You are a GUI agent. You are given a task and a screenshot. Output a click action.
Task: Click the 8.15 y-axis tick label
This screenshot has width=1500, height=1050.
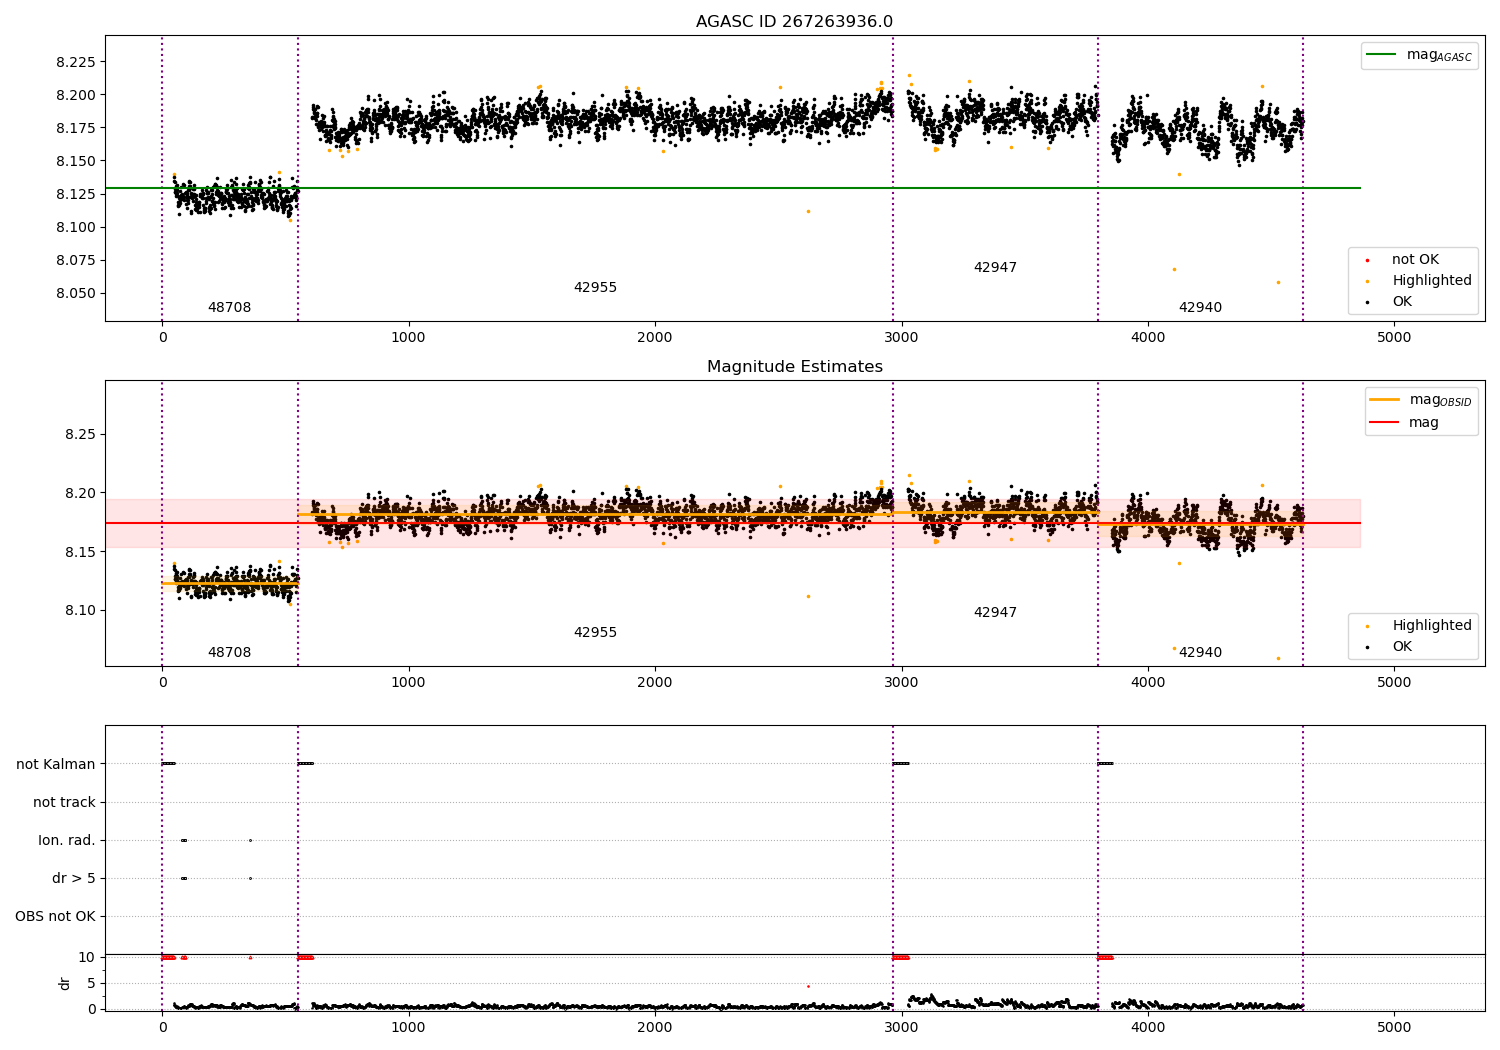(x=80, y=552)
